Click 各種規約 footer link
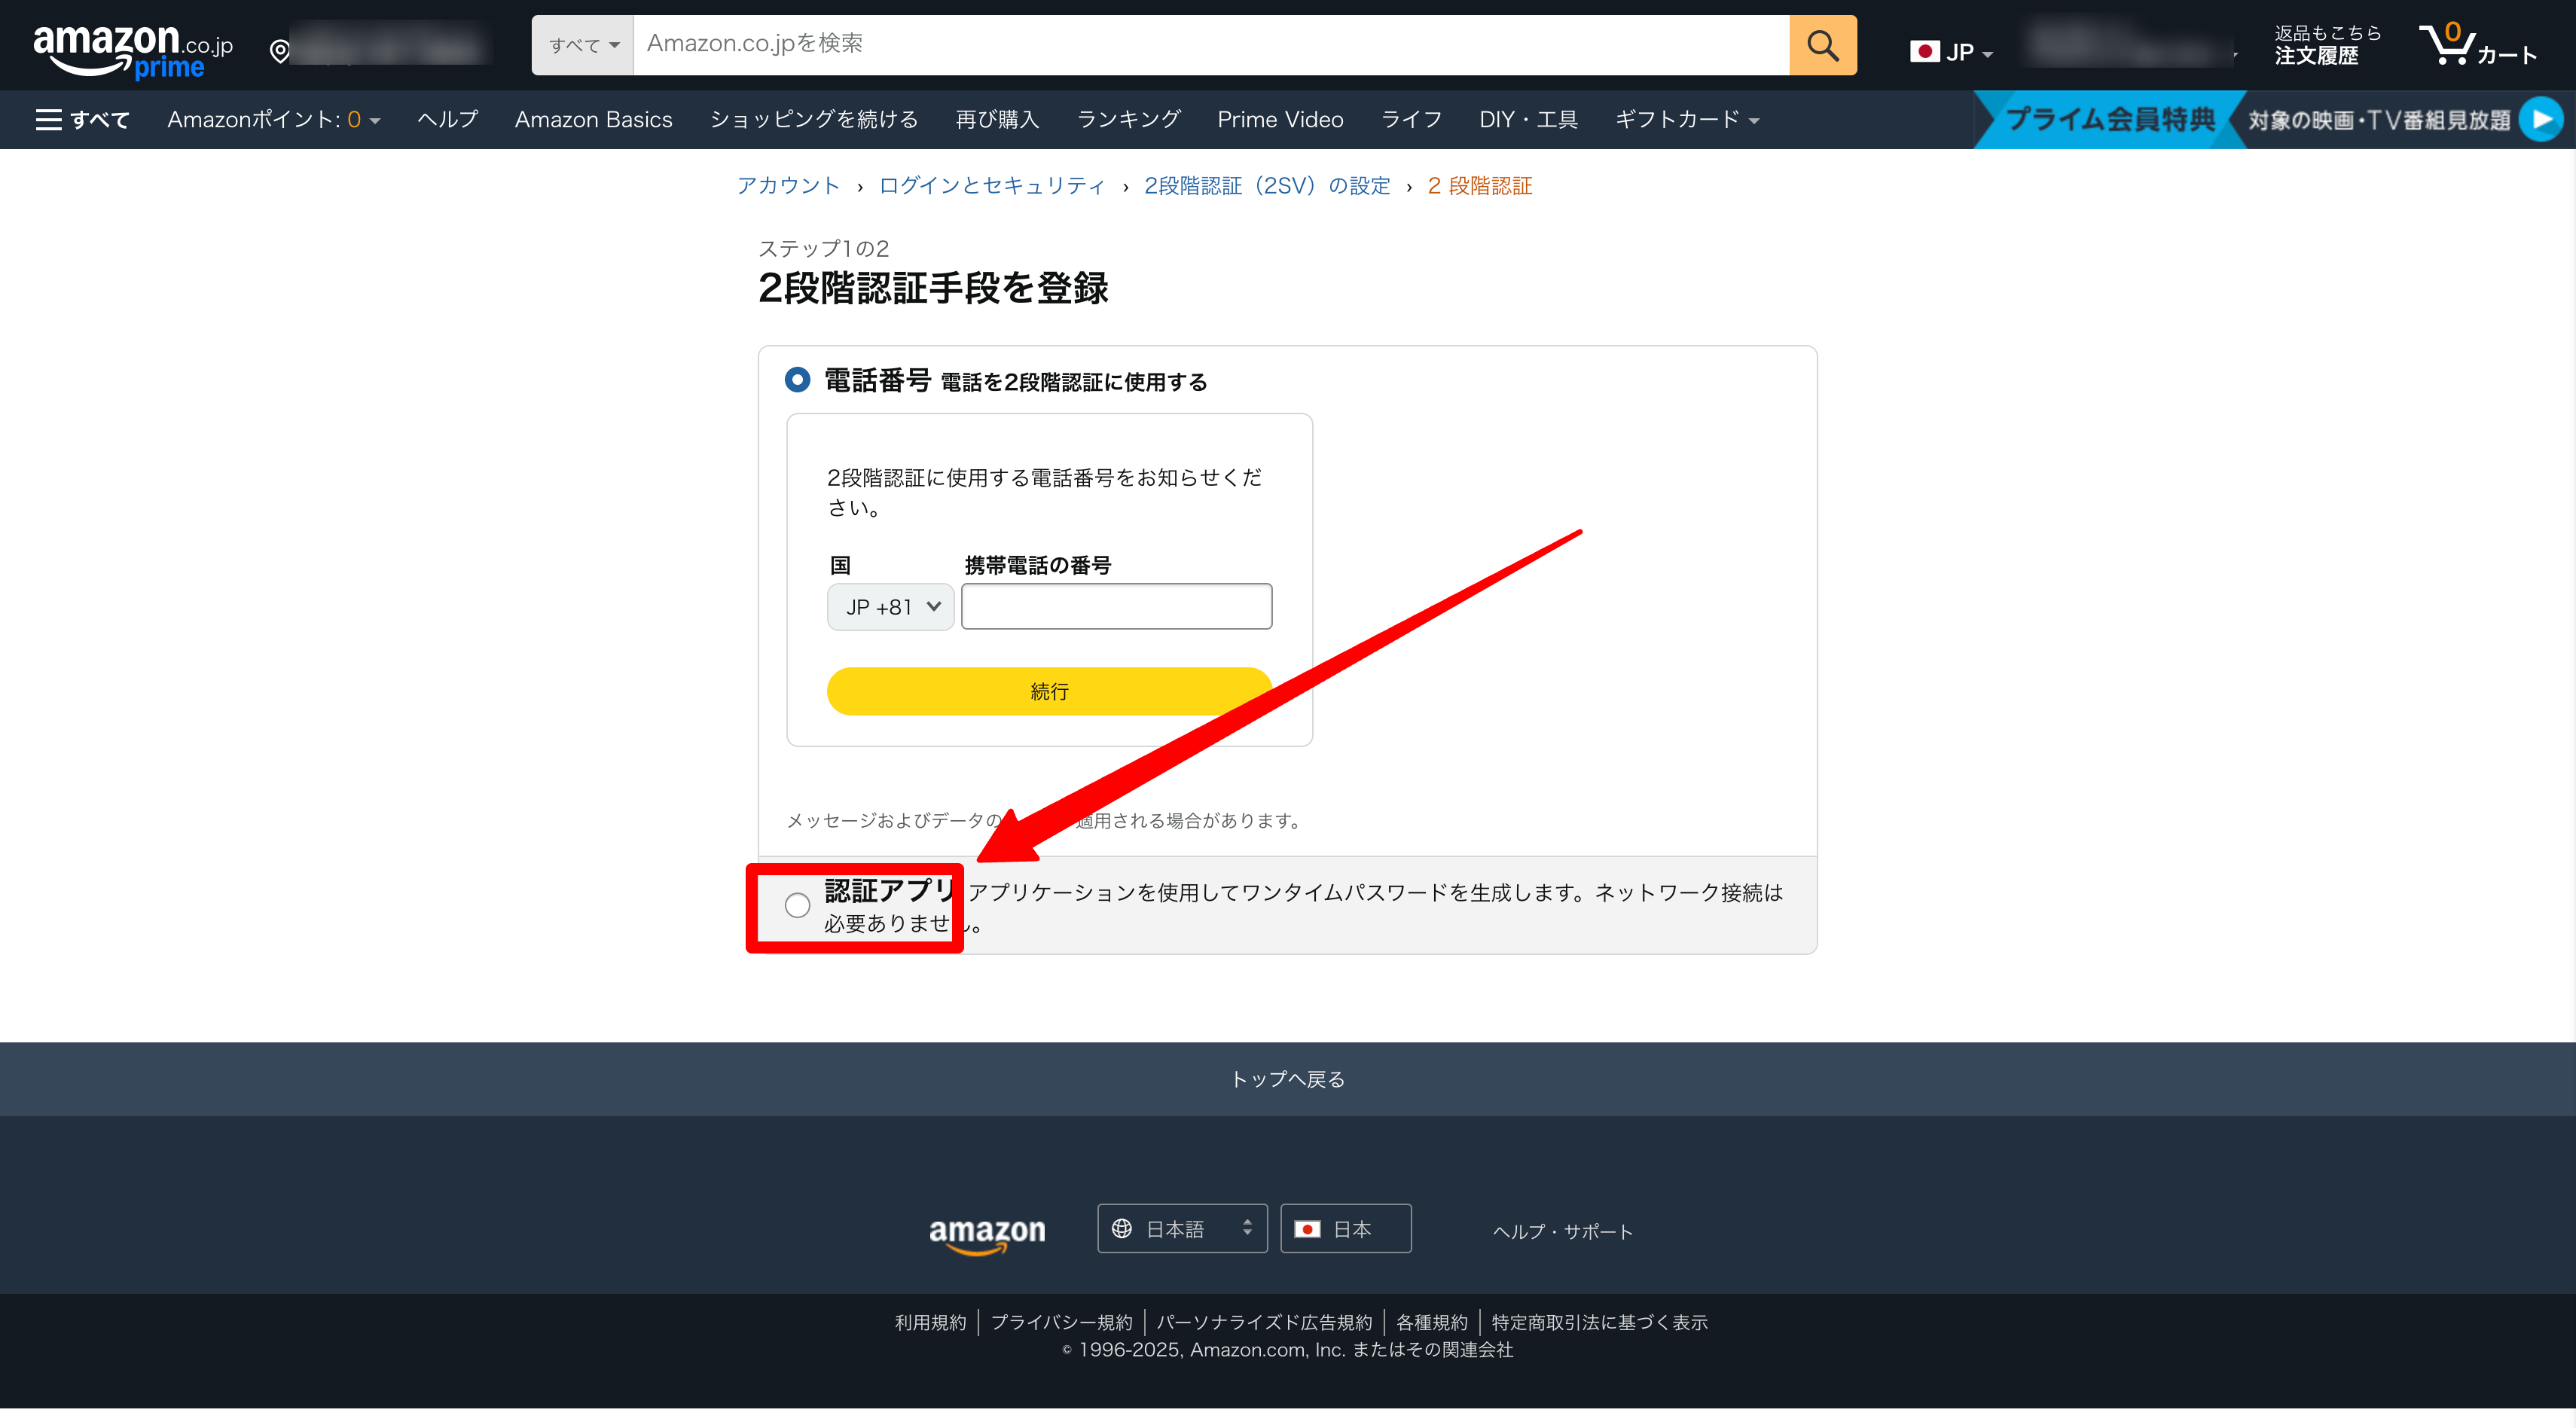Screen dimensions: 2576x1428 point(1431,1322)
